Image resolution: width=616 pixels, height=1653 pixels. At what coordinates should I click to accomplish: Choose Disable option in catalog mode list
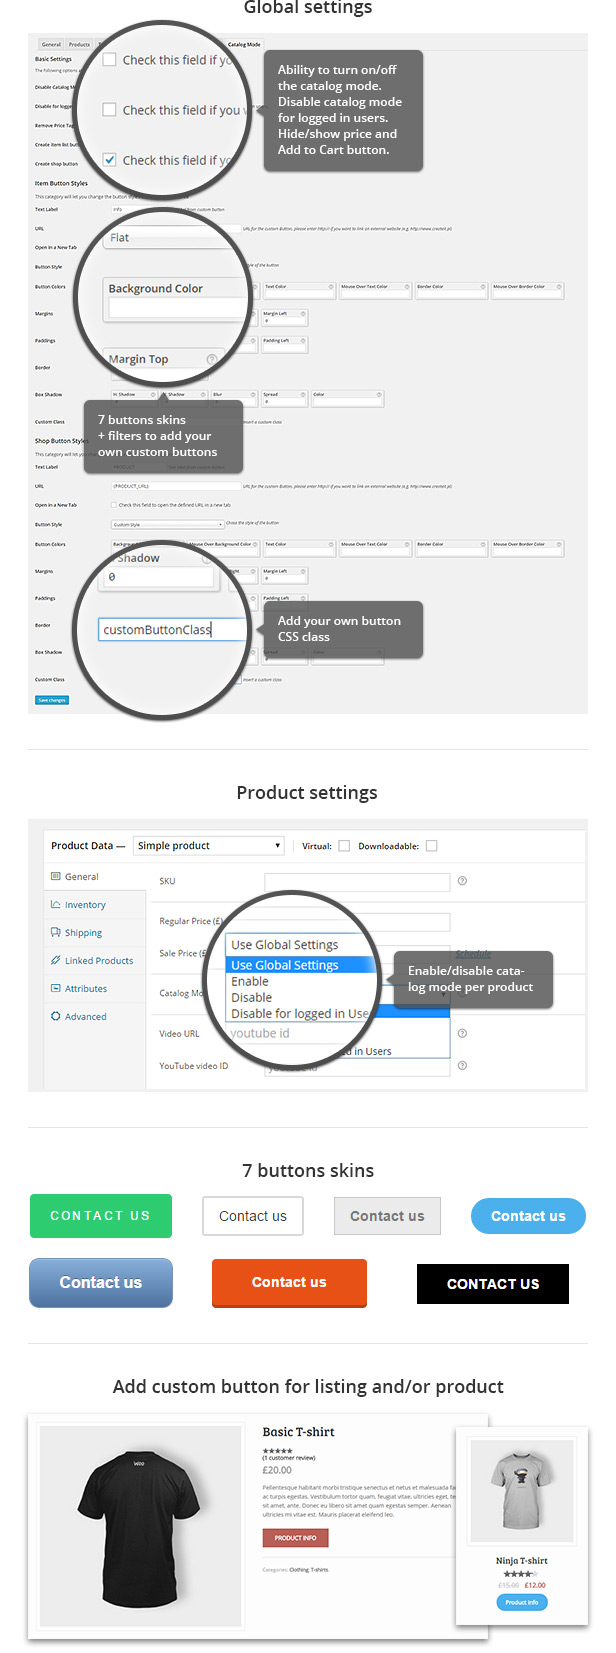pyautogui.click(x=252, y=998)
